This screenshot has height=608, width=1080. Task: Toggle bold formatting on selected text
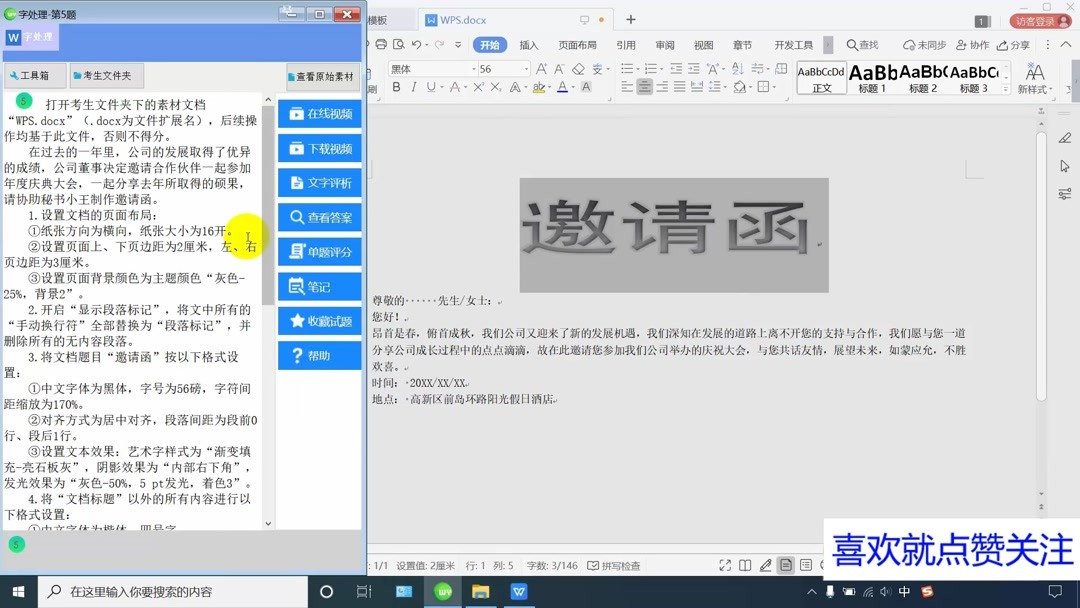397,86
